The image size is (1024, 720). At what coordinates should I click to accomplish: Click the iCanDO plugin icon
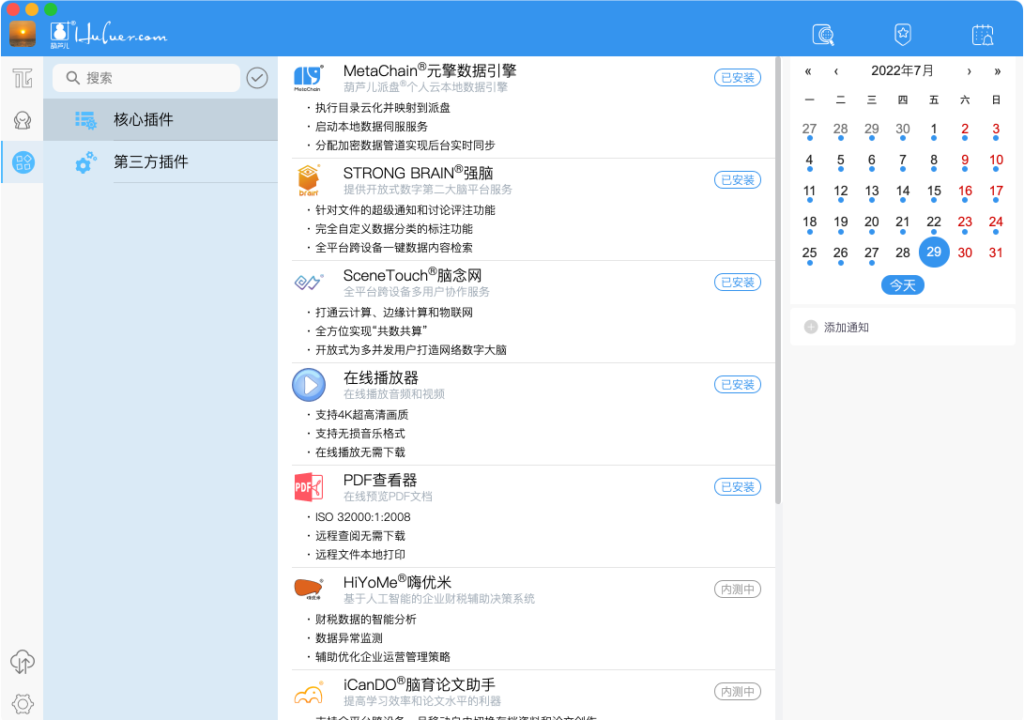308,693
